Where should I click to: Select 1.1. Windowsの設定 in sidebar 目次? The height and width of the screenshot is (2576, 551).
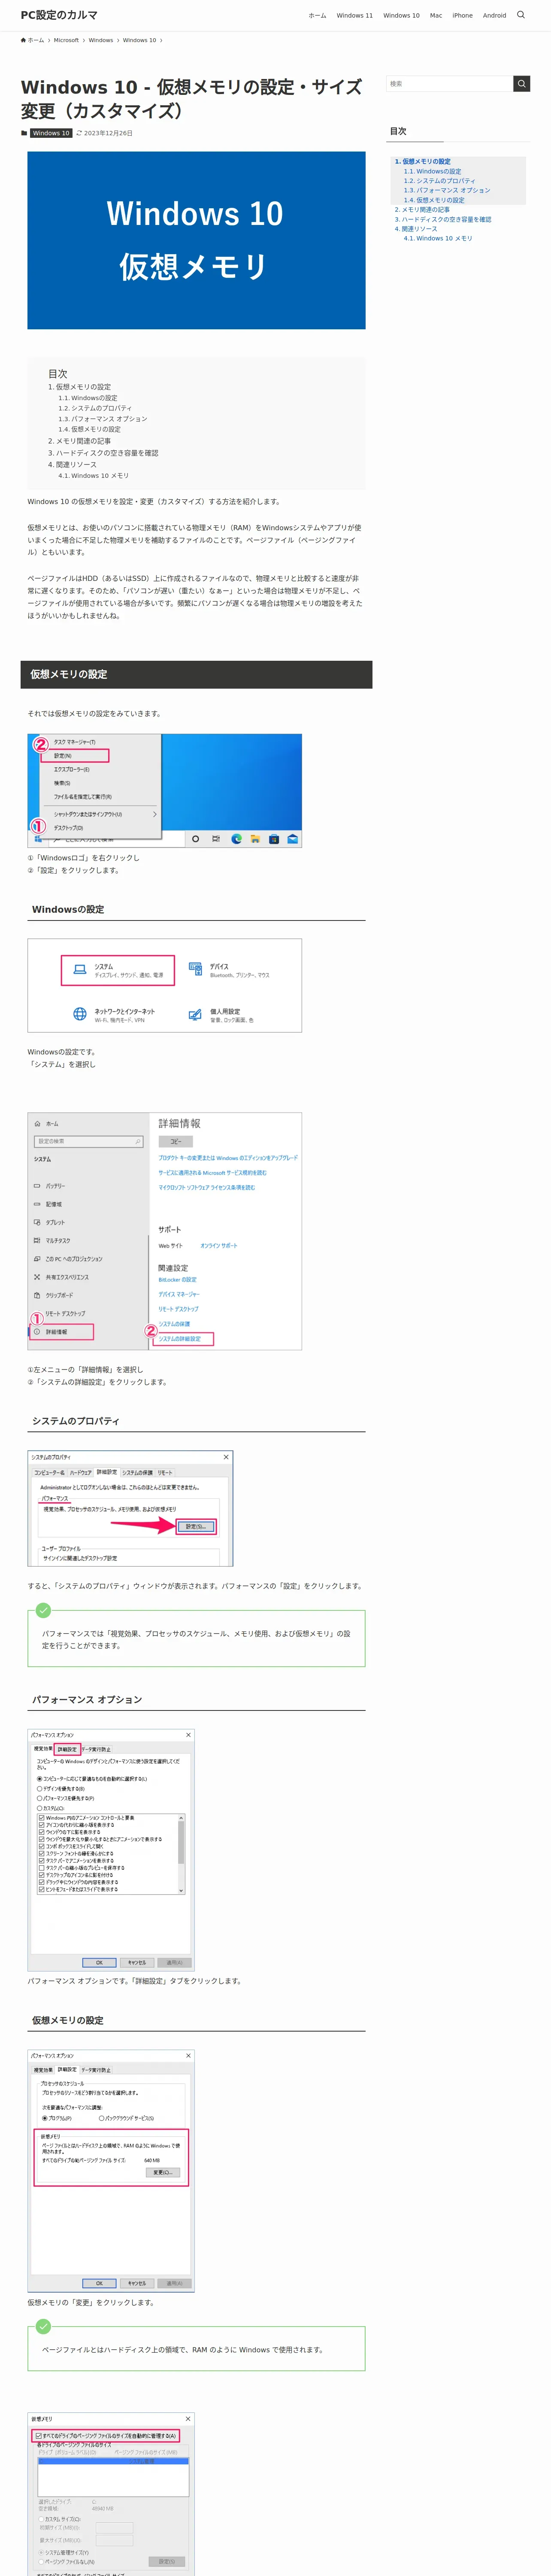point(432,171)
